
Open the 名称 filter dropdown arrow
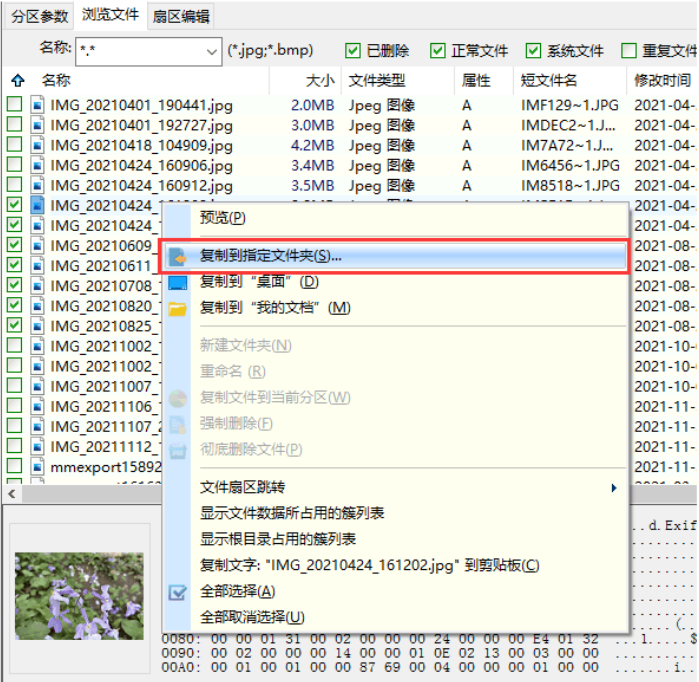212,51
